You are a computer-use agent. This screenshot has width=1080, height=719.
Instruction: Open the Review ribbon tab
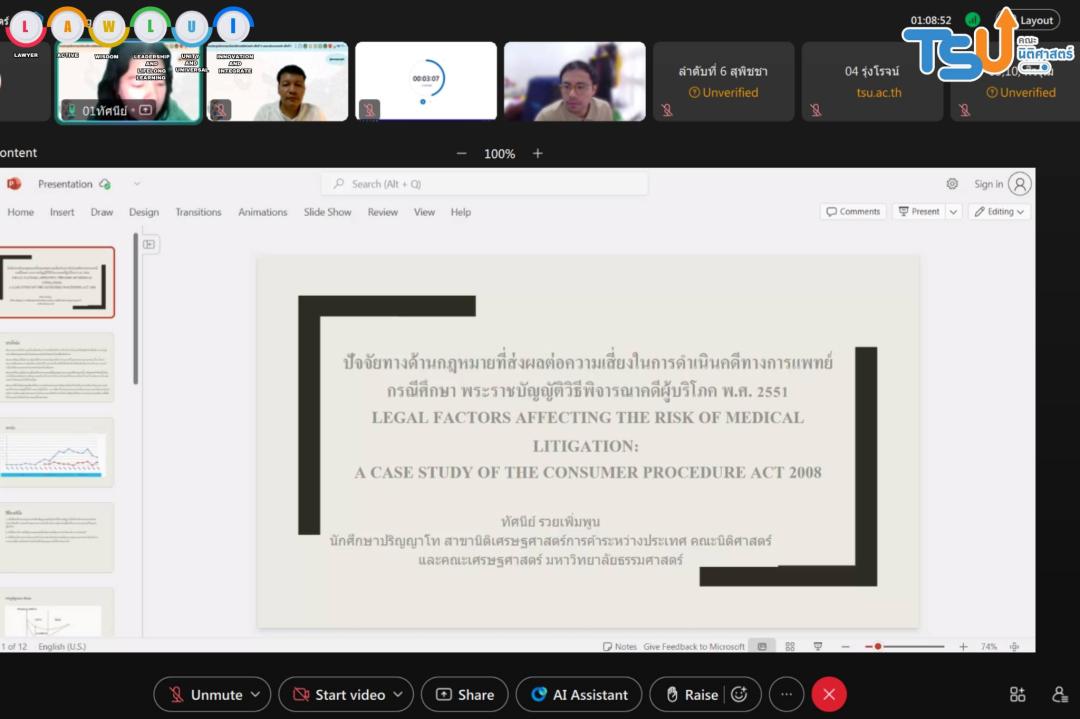[383, 212]
